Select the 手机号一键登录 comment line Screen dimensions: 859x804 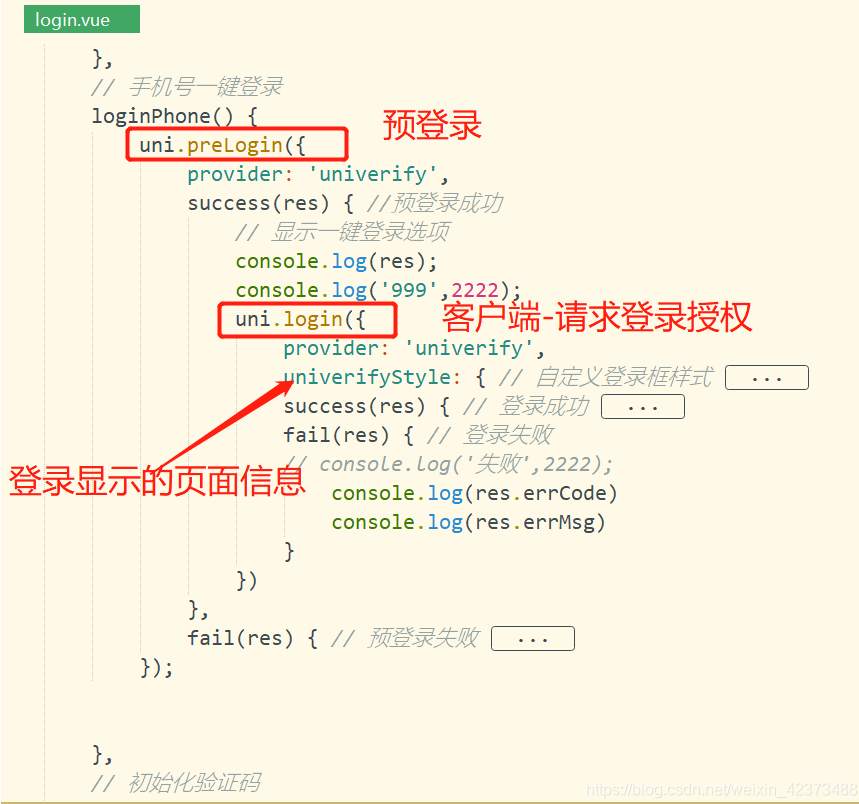187,87
